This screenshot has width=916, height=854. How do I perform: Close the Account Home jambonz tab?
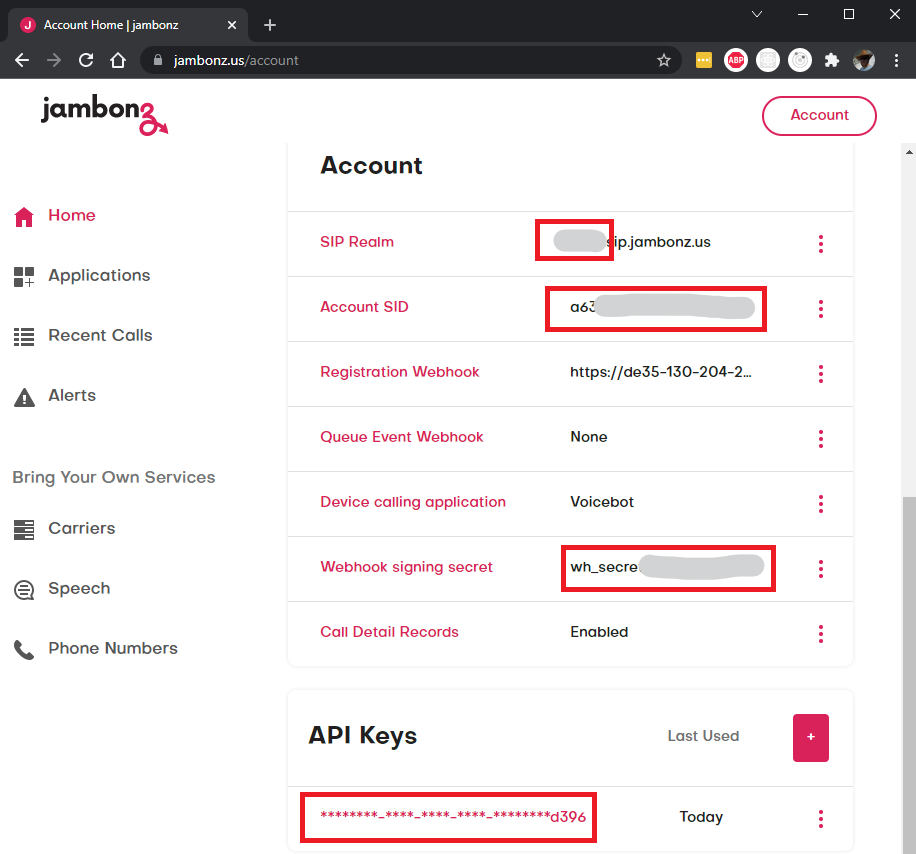(x=232, y=25)
